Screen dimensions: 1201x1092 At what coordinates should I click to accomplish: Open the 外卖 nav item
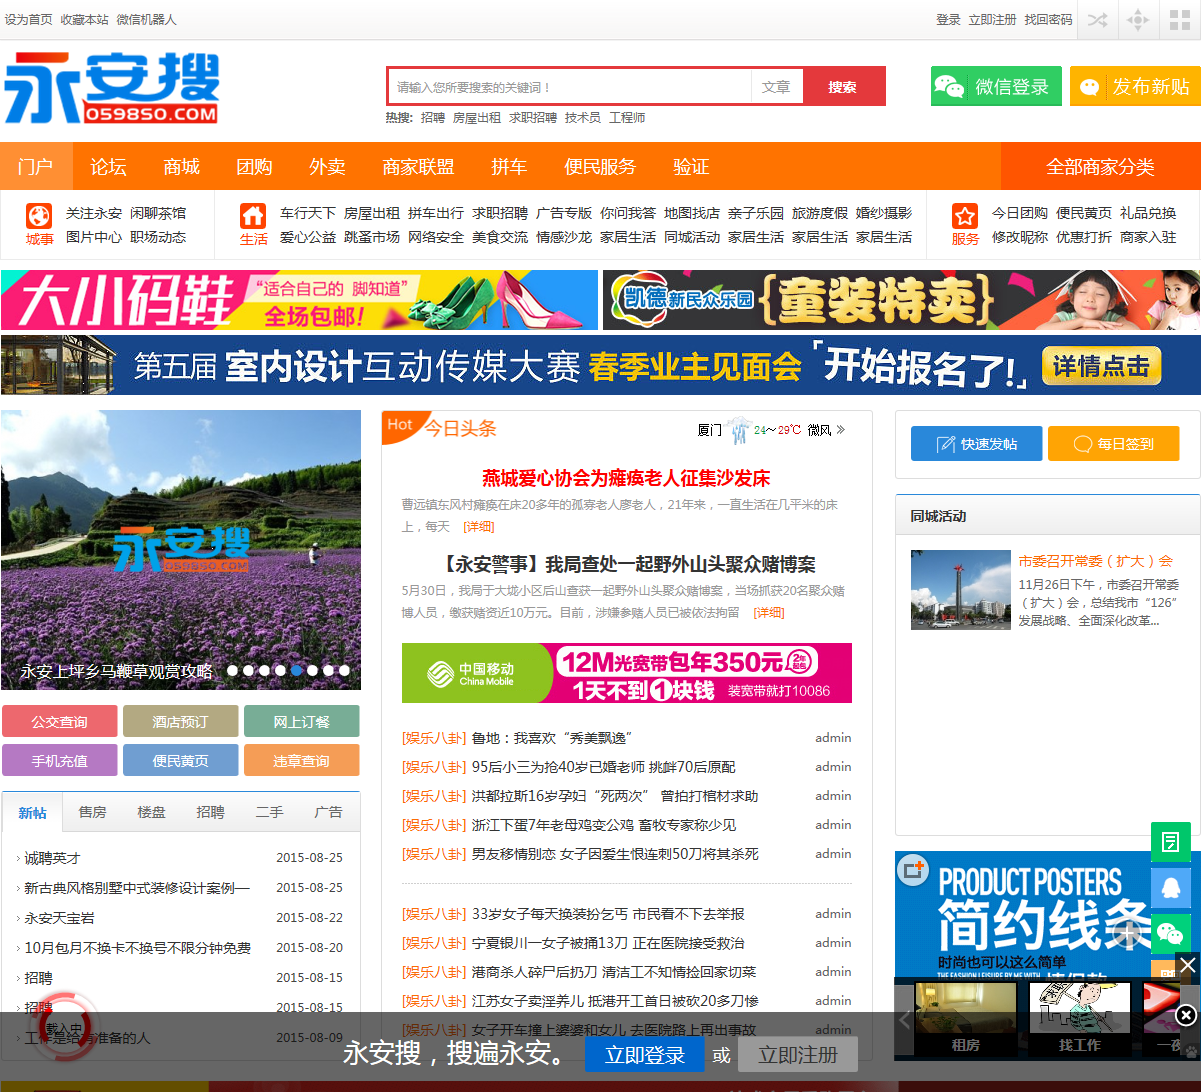(x=327, y=166)
